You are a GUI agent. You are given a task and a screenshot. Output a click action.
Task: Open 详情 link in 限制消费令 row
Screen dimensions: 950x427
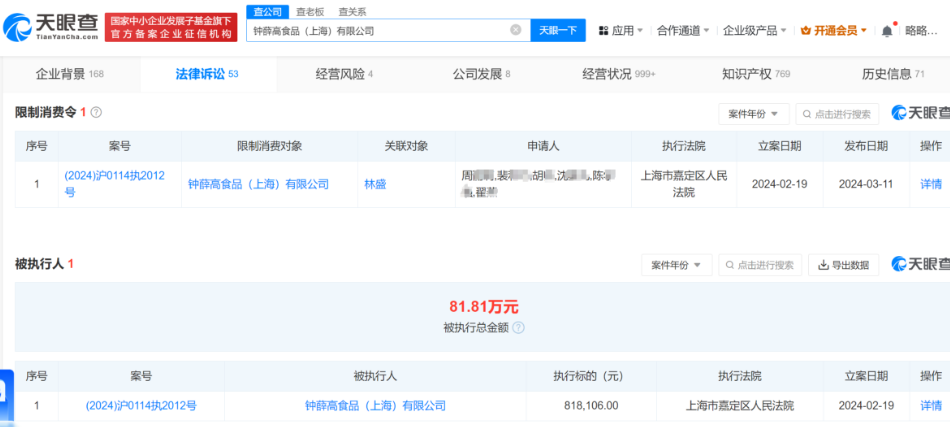[x=930, y=184]
